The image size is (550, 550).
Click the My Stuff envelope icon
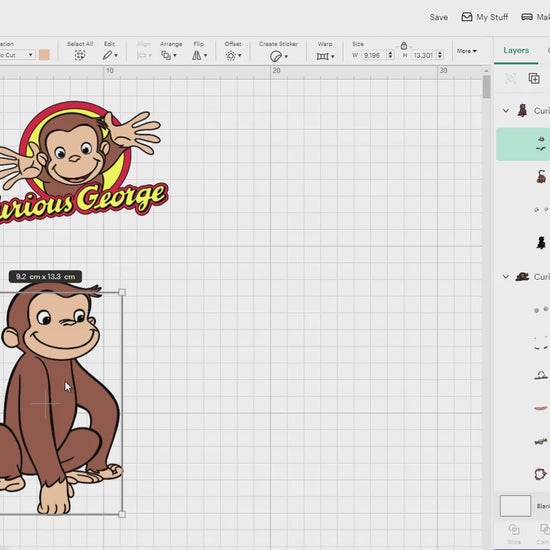[467, 17]
